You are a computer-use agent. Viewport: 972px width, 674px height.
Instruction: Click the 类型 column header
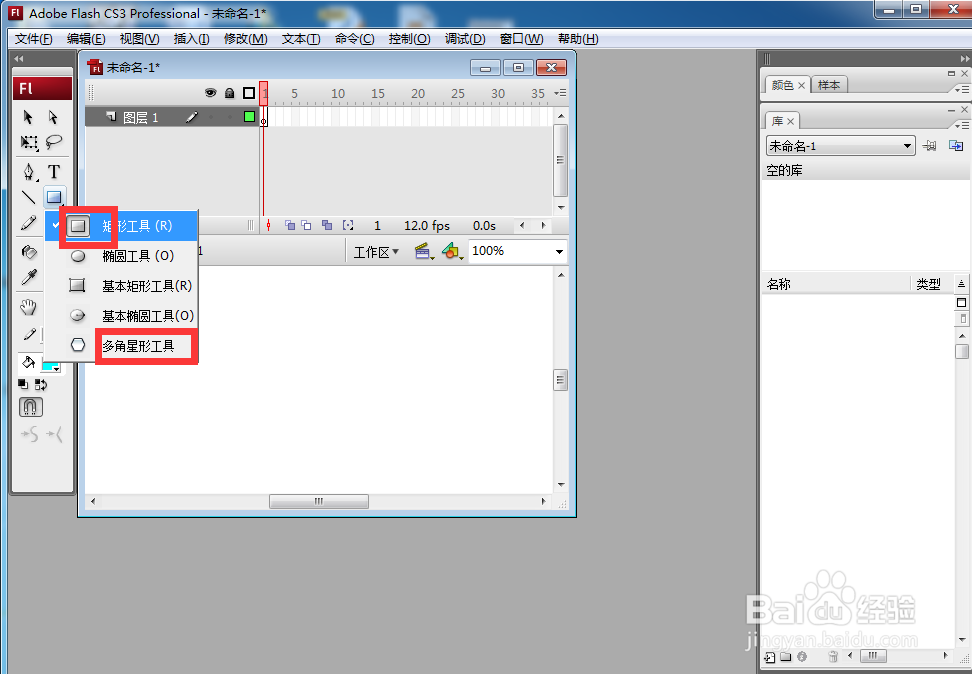coord(932,284)
